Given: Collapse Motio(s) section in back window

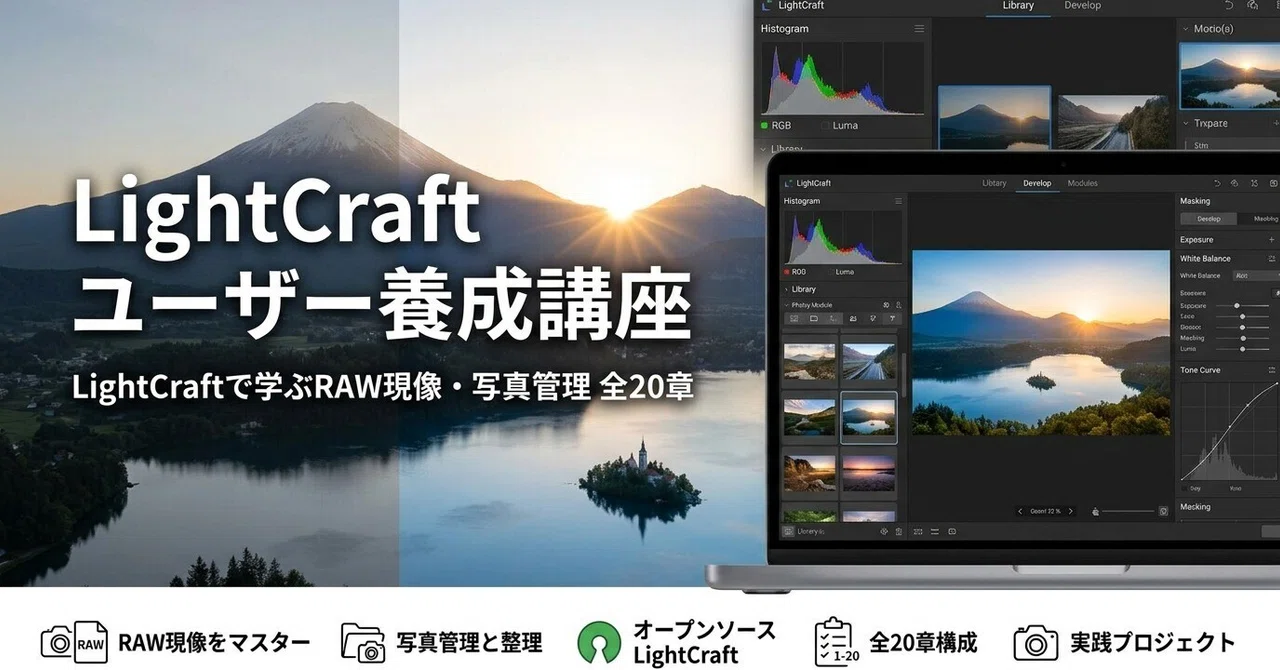Looking at the screenshot, I should click(x=1185, y=29).
